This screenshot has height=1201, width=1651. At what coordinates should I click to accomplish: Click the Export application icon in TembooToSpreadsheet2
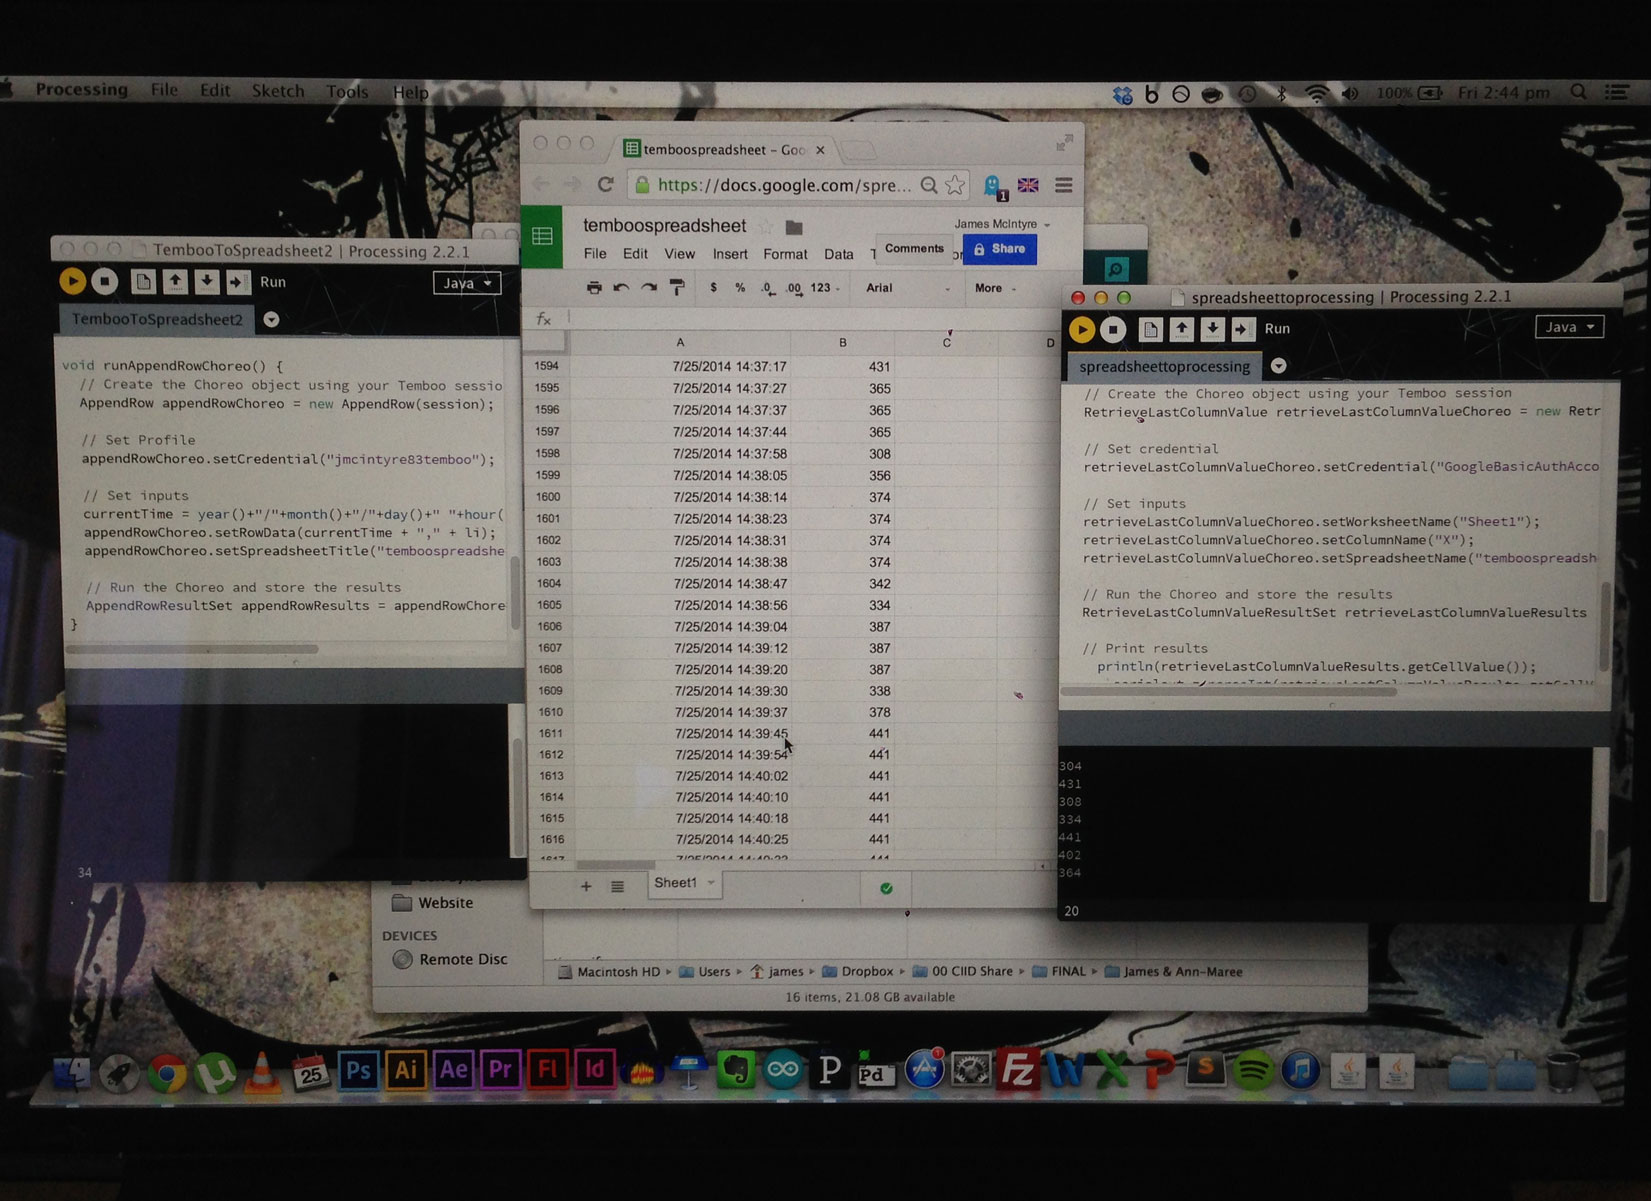tap(238, 282)
